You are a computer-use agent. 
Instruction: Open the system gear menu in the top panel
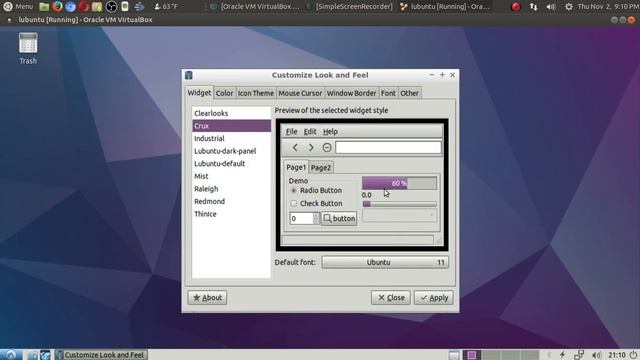tap(568, 7)
